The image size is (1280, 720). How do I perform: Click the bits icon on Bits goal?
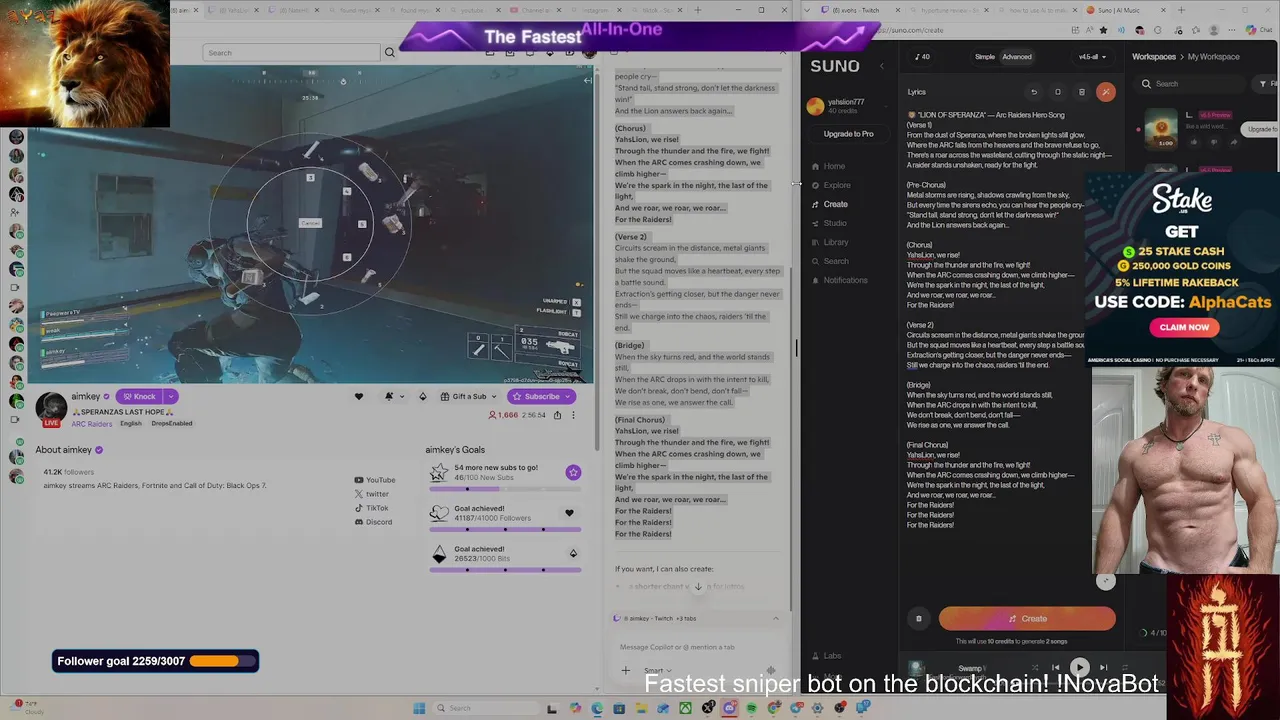(573, 553)
